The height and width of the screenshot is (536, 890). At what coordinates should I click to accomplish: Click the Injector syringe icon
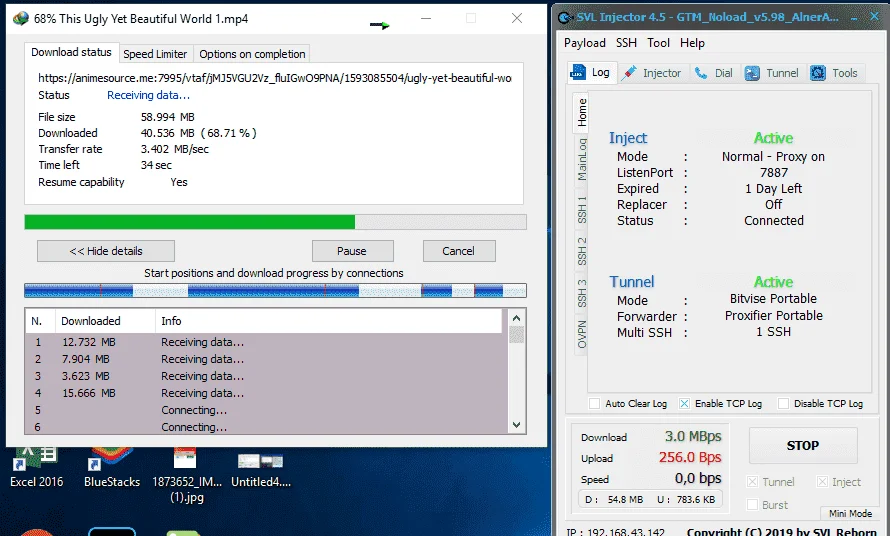click(x=629, y=73)
